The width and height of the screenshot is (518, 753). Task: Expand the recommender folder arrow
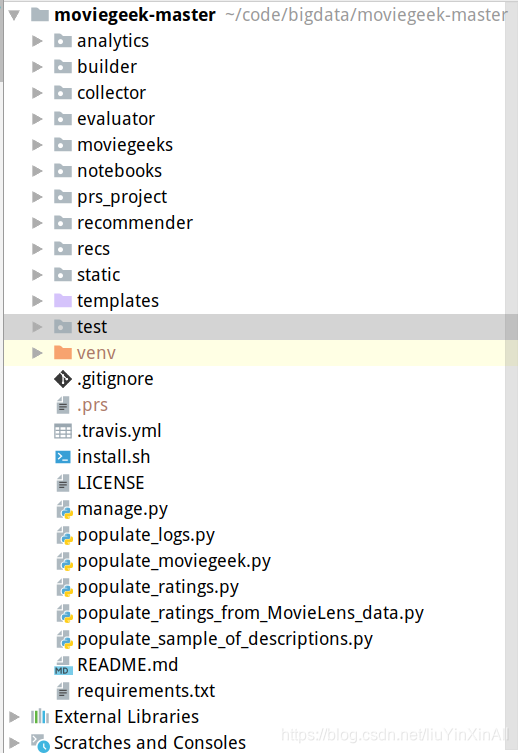[37, 222]
